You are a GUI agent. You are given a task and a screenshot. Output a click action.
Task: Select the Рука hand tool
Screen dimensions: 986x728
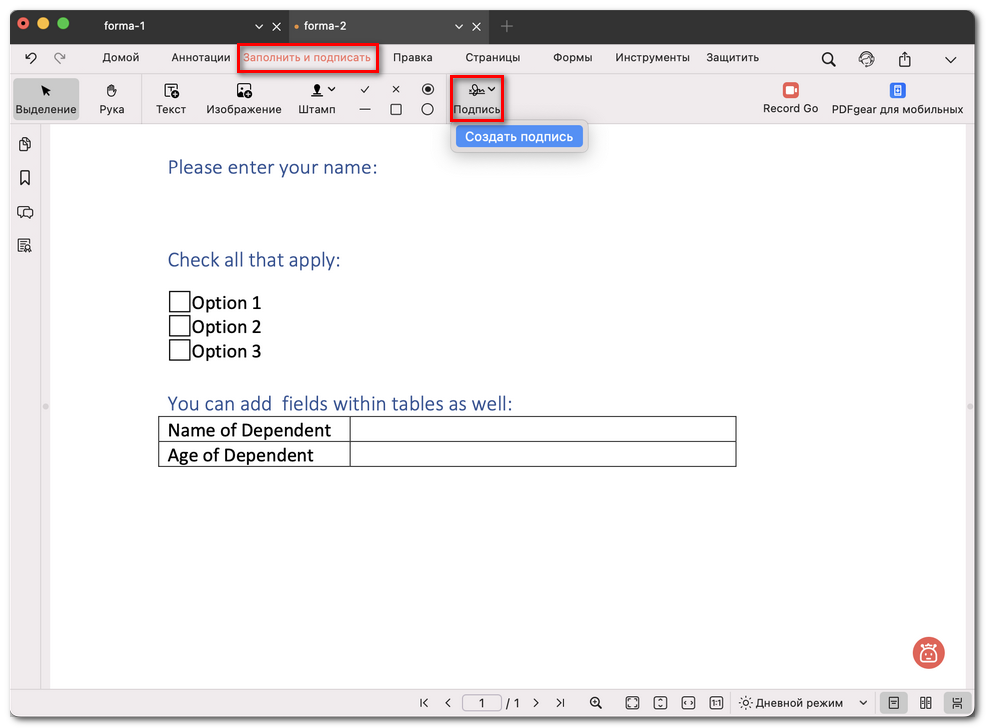tap(112, 98)
